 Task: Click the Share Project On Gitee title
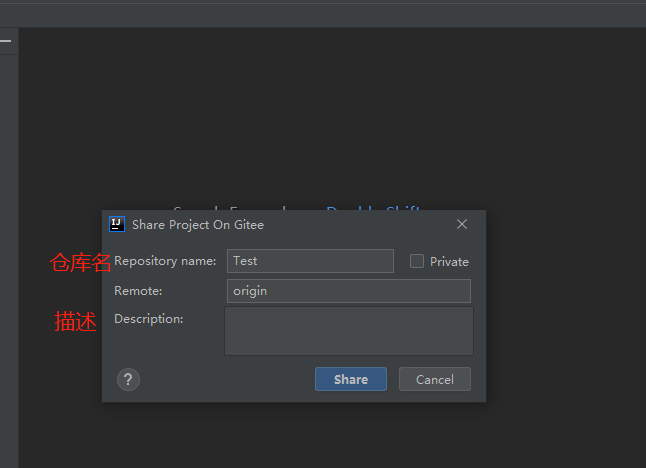(x=198, y=225)
